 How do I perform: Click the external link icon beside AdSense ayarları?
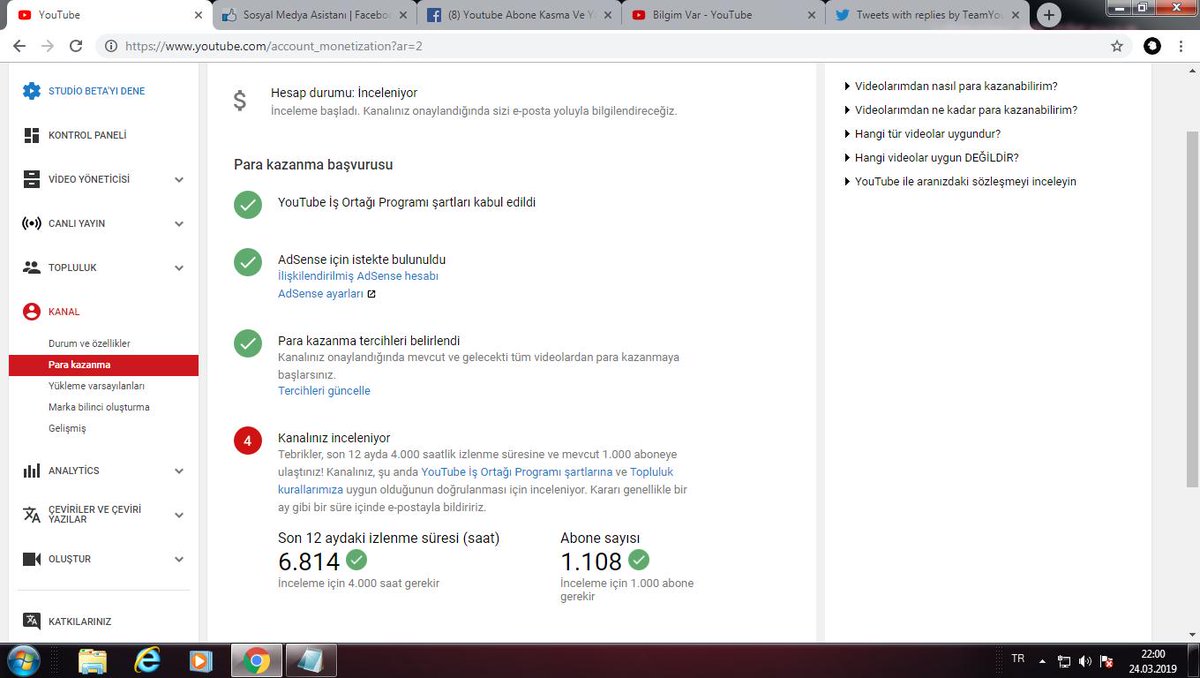pos(371,294)
